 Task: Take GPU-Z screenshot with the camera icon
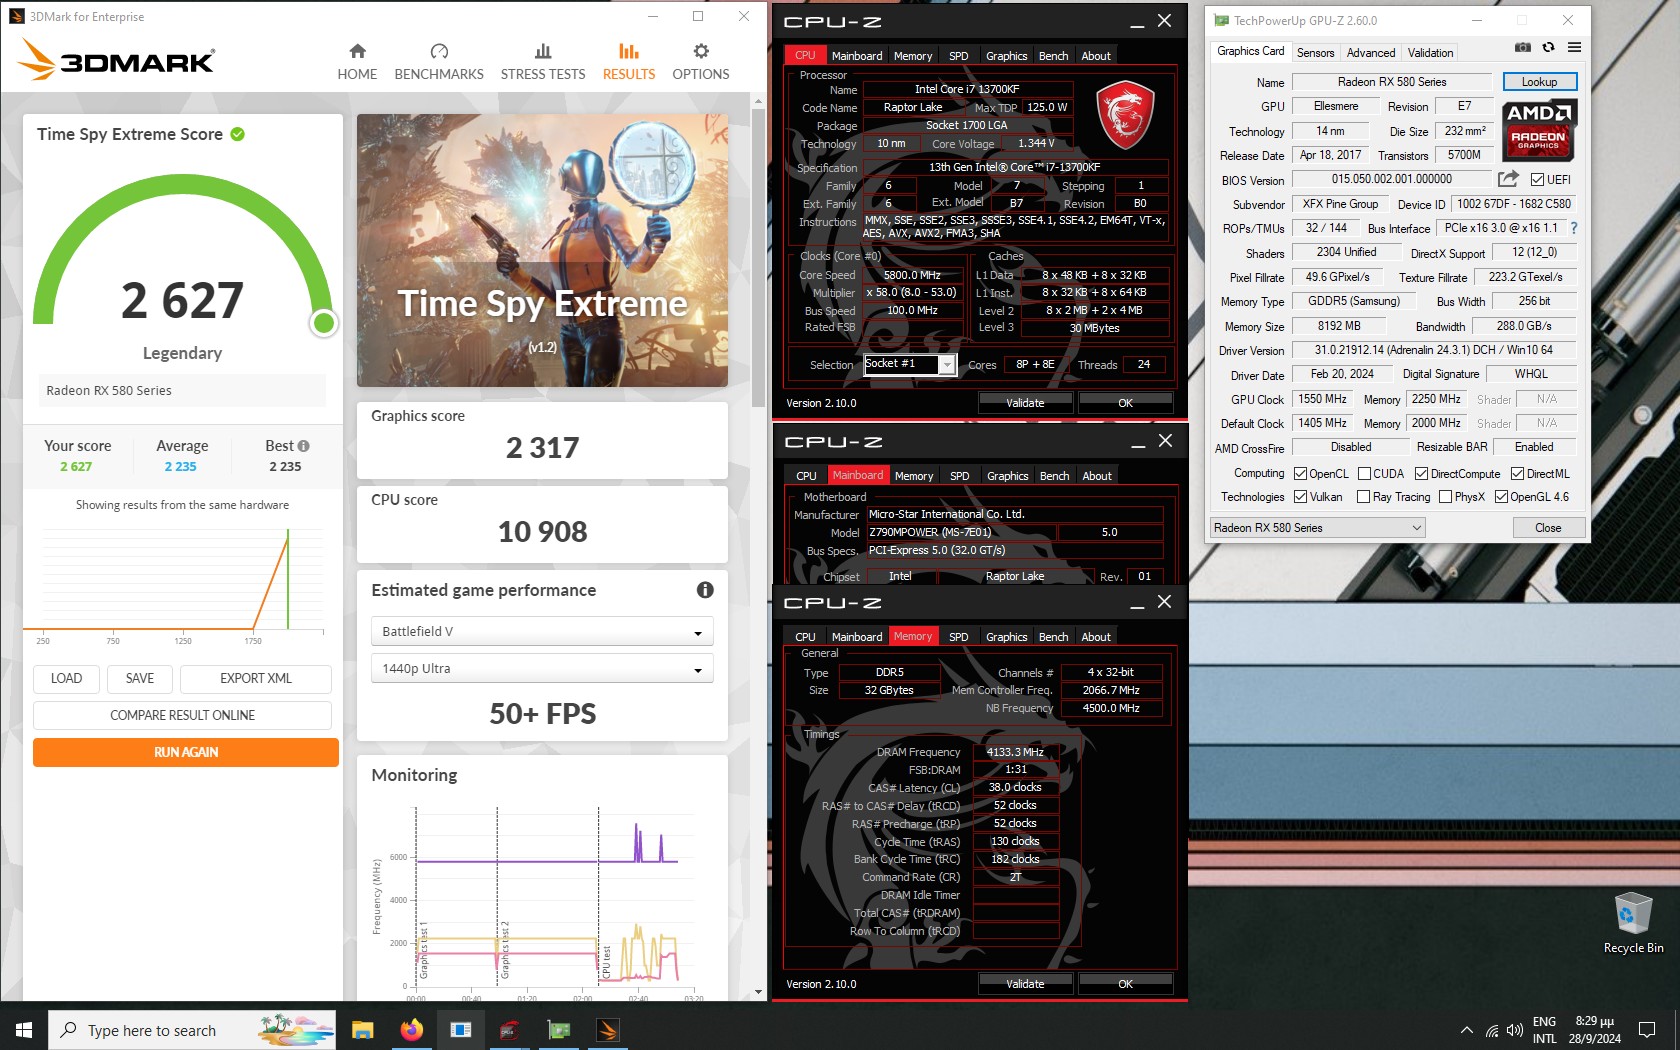pyautogui.click(x=1522, y=48)
